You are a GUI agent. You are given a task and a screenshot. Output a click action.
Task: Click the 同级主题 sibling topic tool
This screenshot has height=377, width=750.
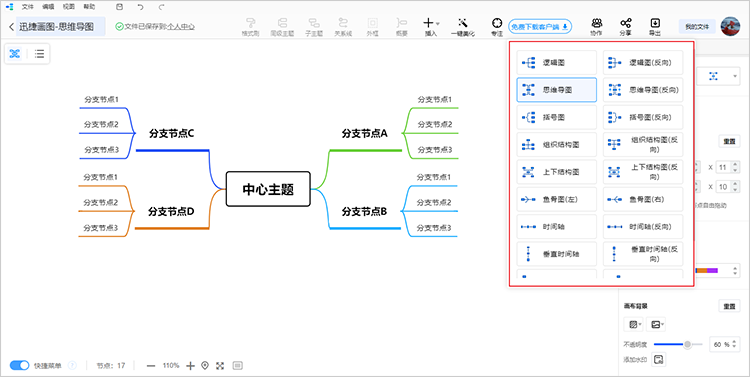(282, 27)
